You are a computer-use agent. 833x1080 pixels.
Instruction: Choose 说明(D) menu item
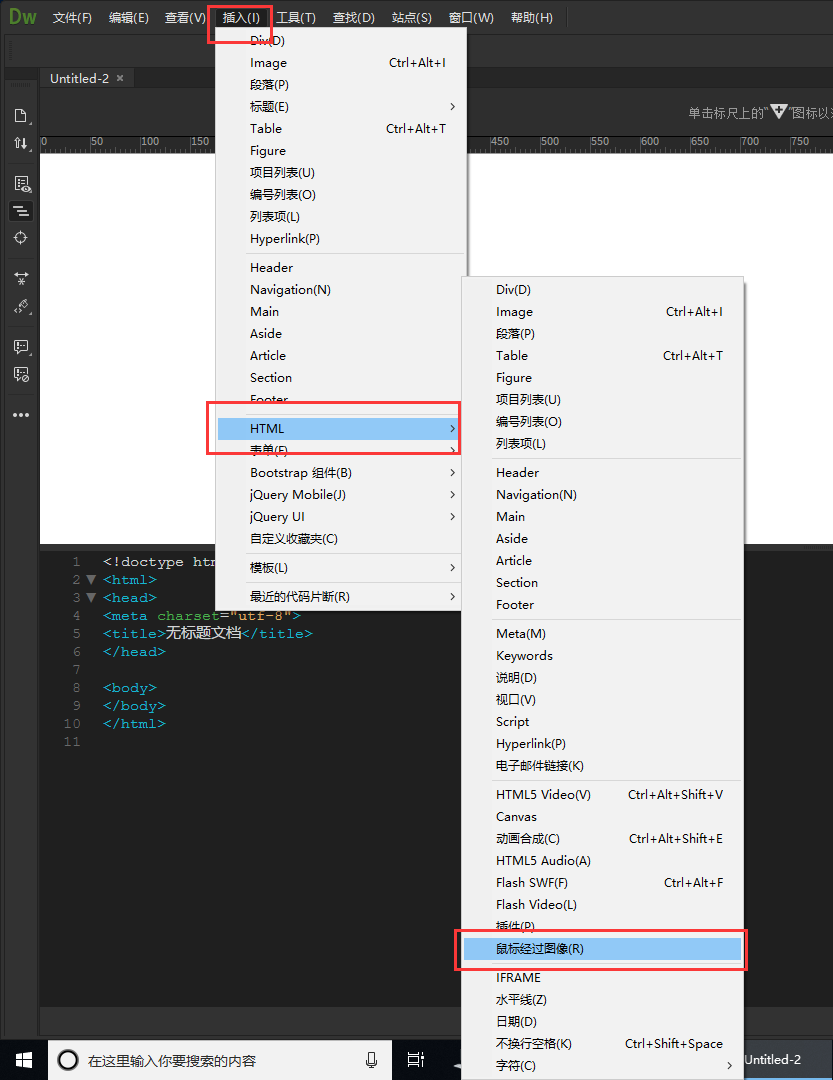tap(602, 677)
